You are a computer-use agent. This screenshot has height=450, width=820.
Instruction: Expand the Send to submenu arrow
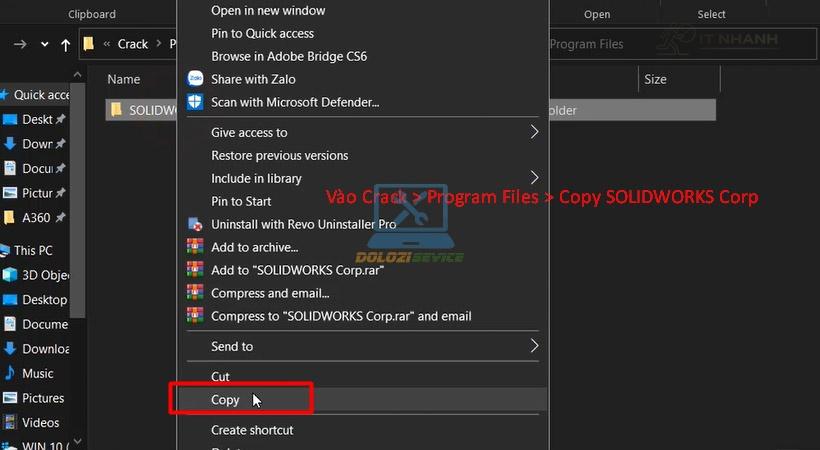(534, 346)
